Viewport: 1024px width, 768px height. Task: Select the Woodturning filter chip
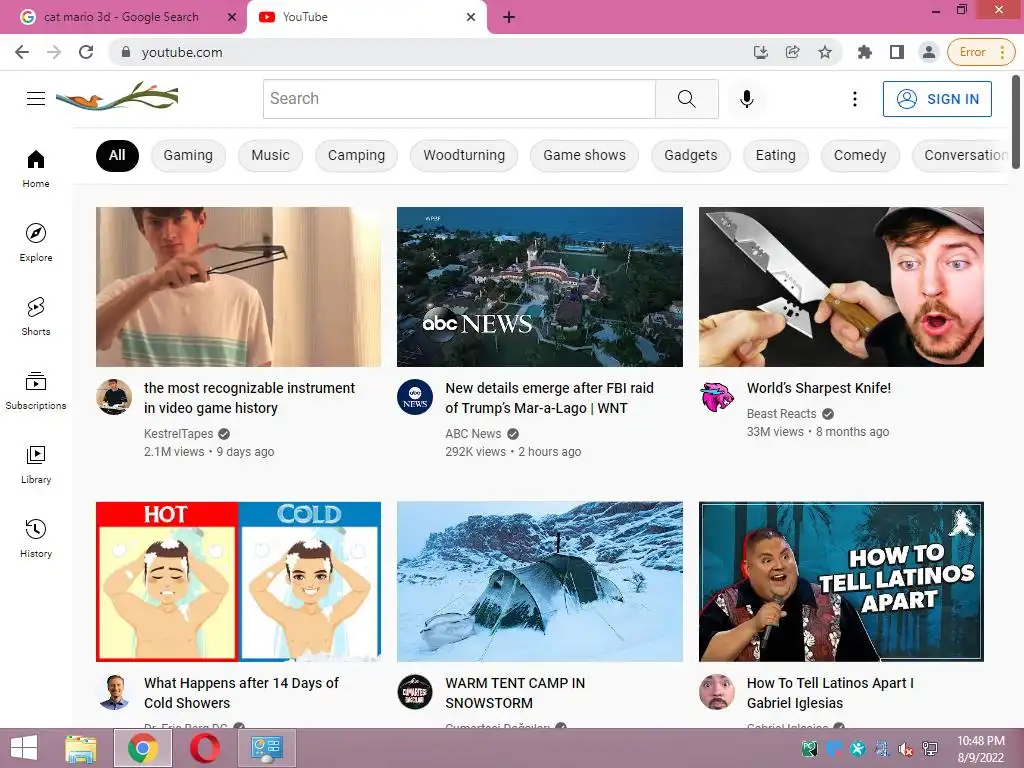coord(464,155)
